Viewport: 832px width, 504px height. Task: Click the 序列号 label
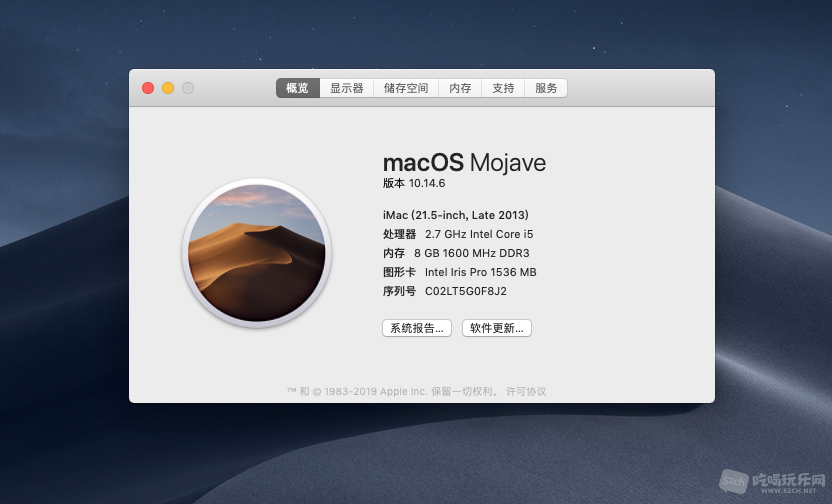pos(399,291)
